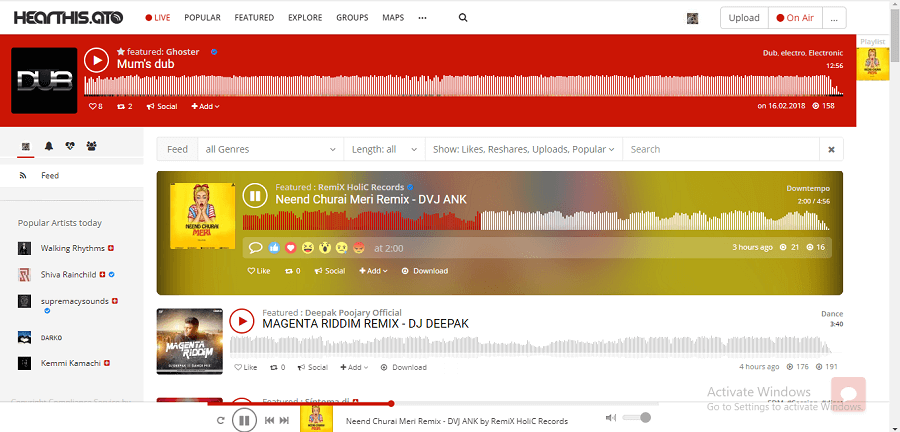Seek on the bottom player progress bar
This screenshot has height=432, width=900.
(x=433, y=403)
